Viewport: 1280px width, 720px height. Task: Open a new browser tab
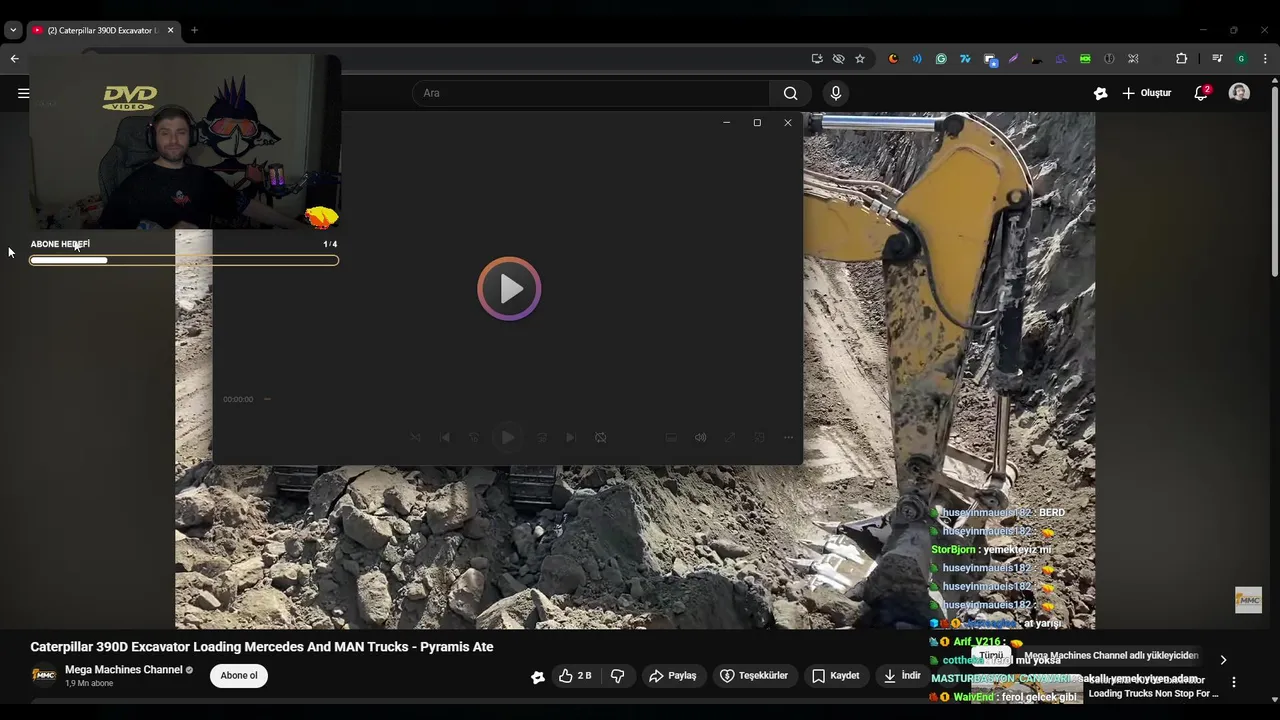(x=194, y=30)
